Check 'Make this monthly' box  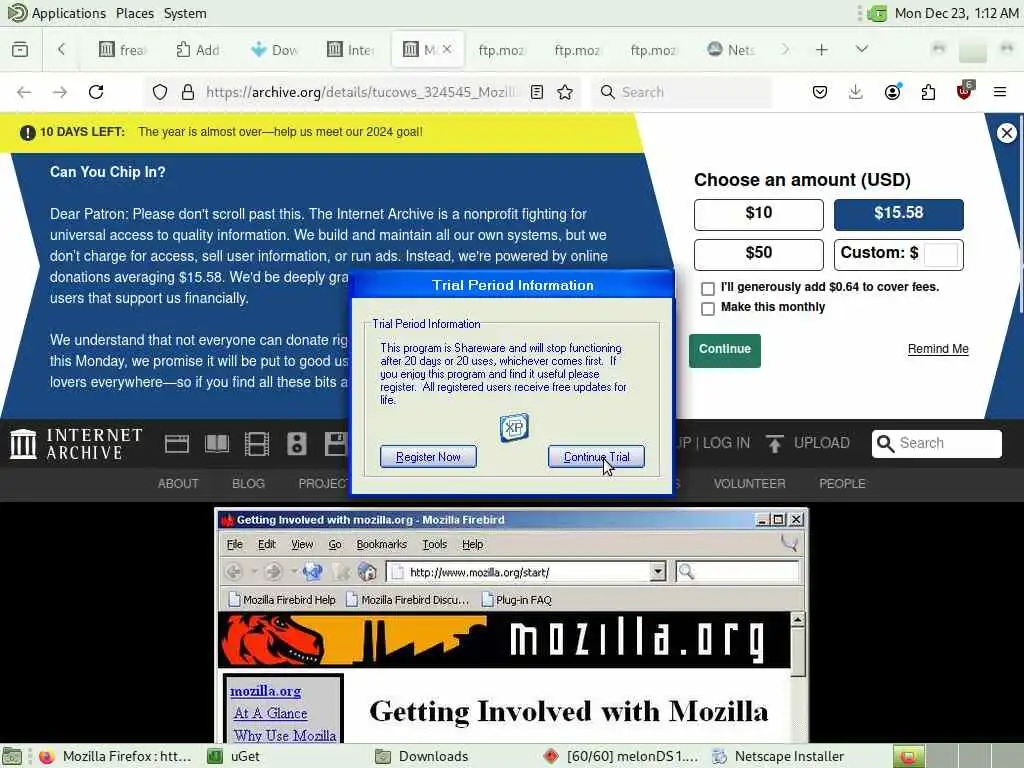[x=707, y=309]
